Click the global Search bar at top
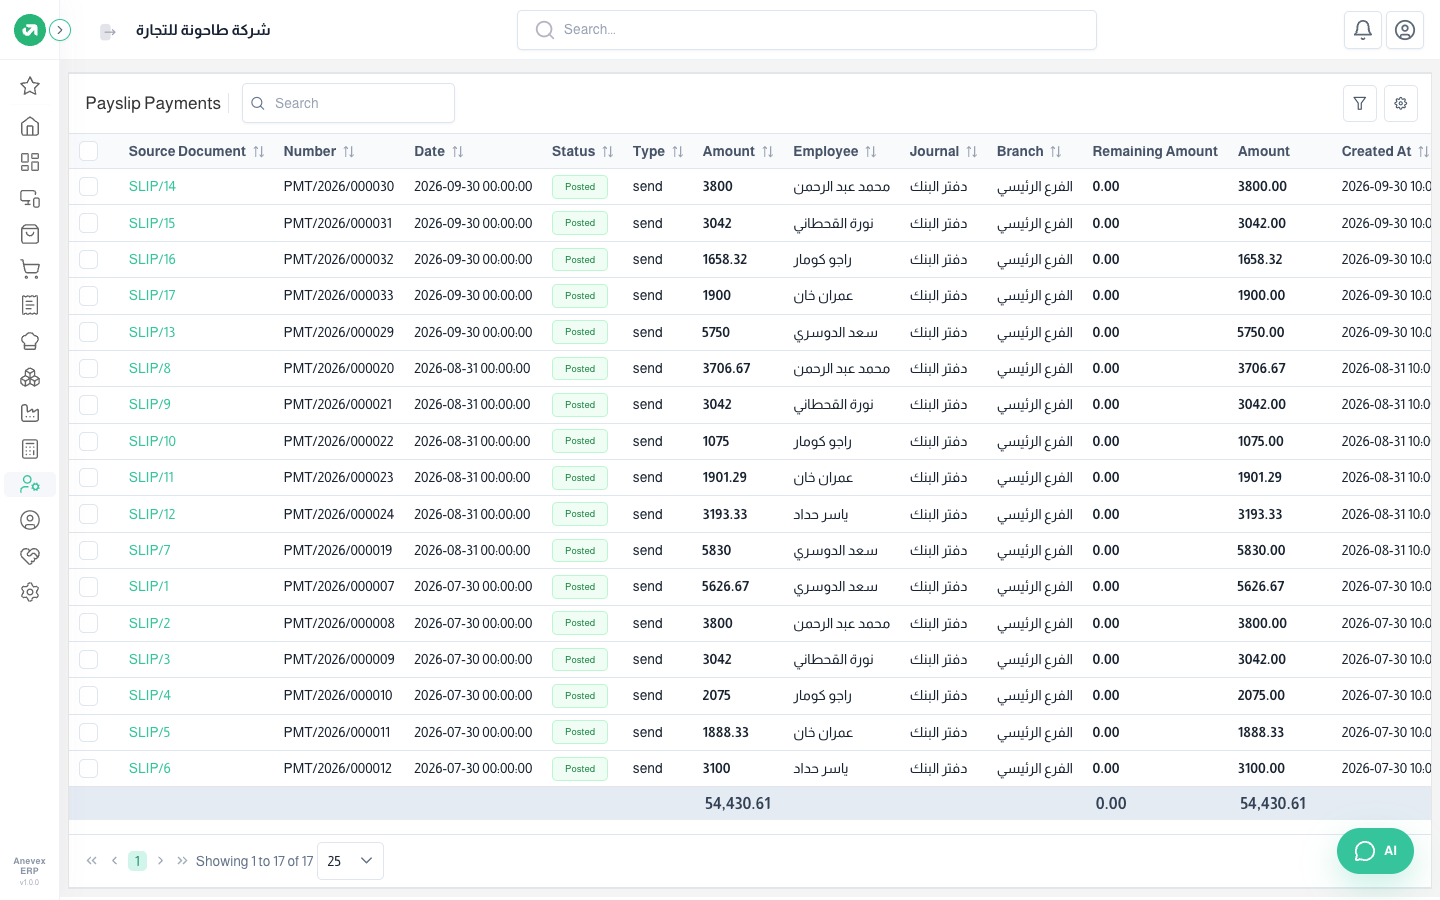The image size is (1440, 900). (x=807, y=30)
